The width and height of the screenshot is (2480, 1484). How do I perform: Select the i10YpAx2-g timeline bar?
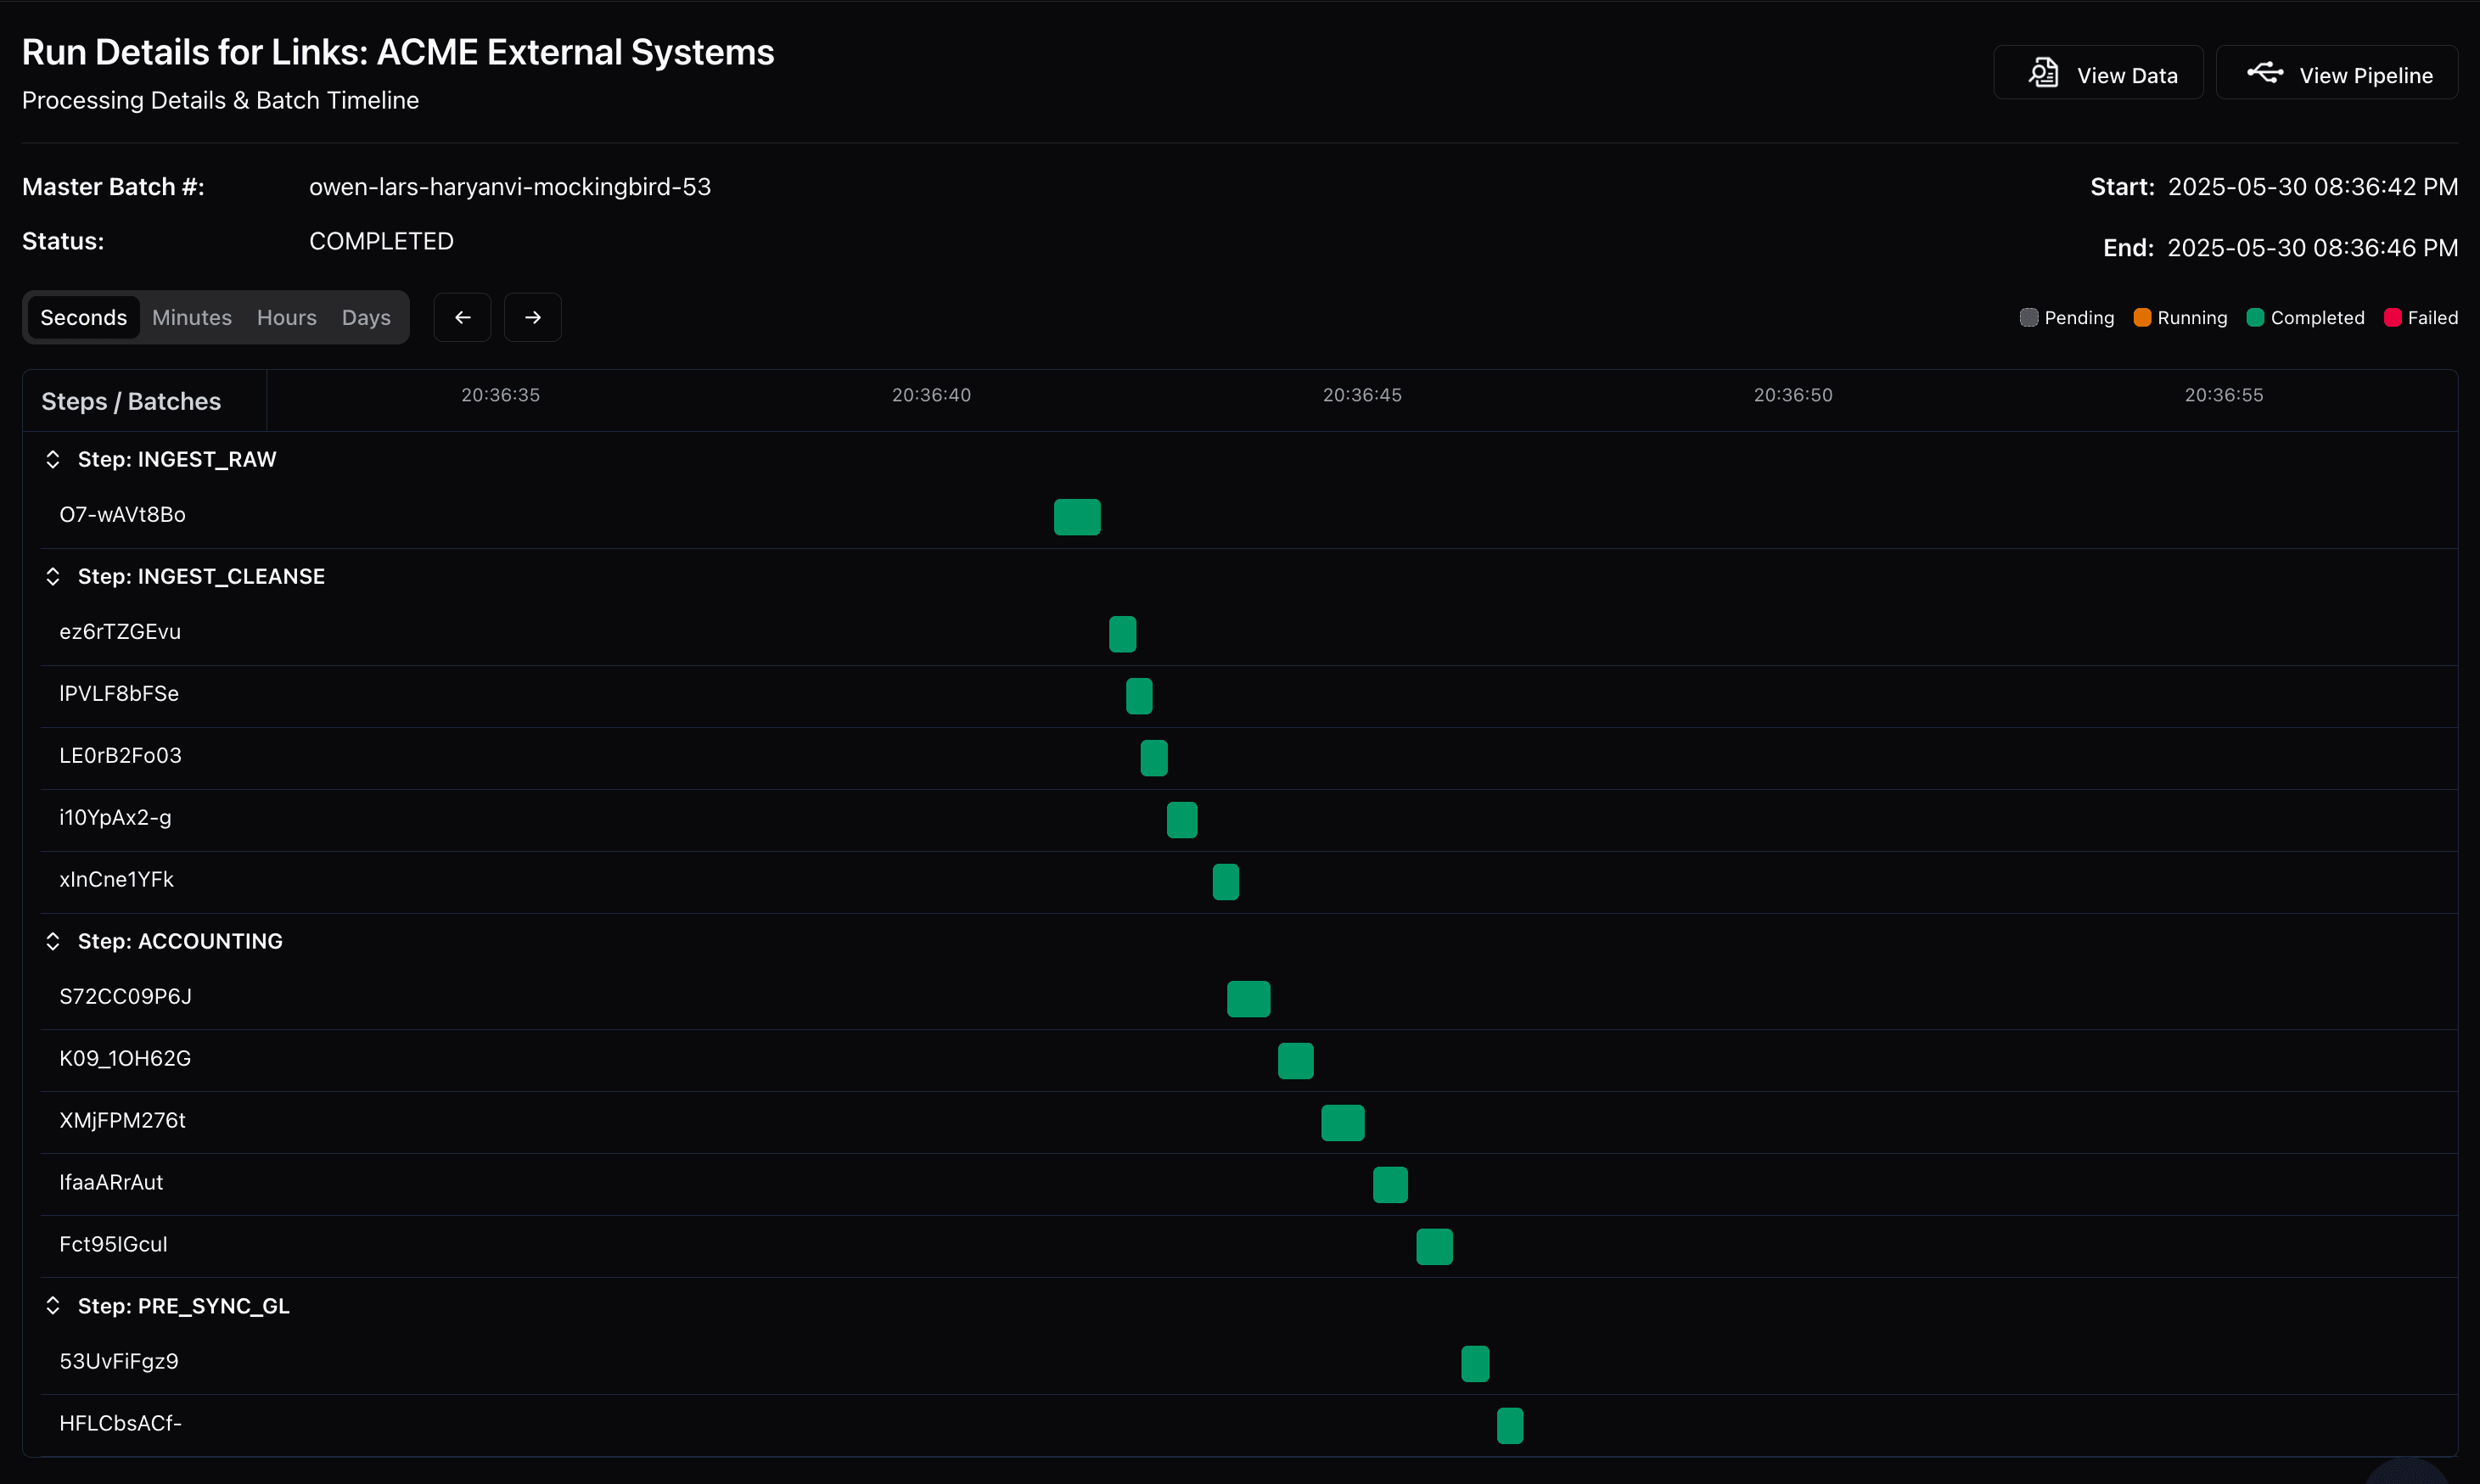pyautogui.click(x=1182, y=820)
